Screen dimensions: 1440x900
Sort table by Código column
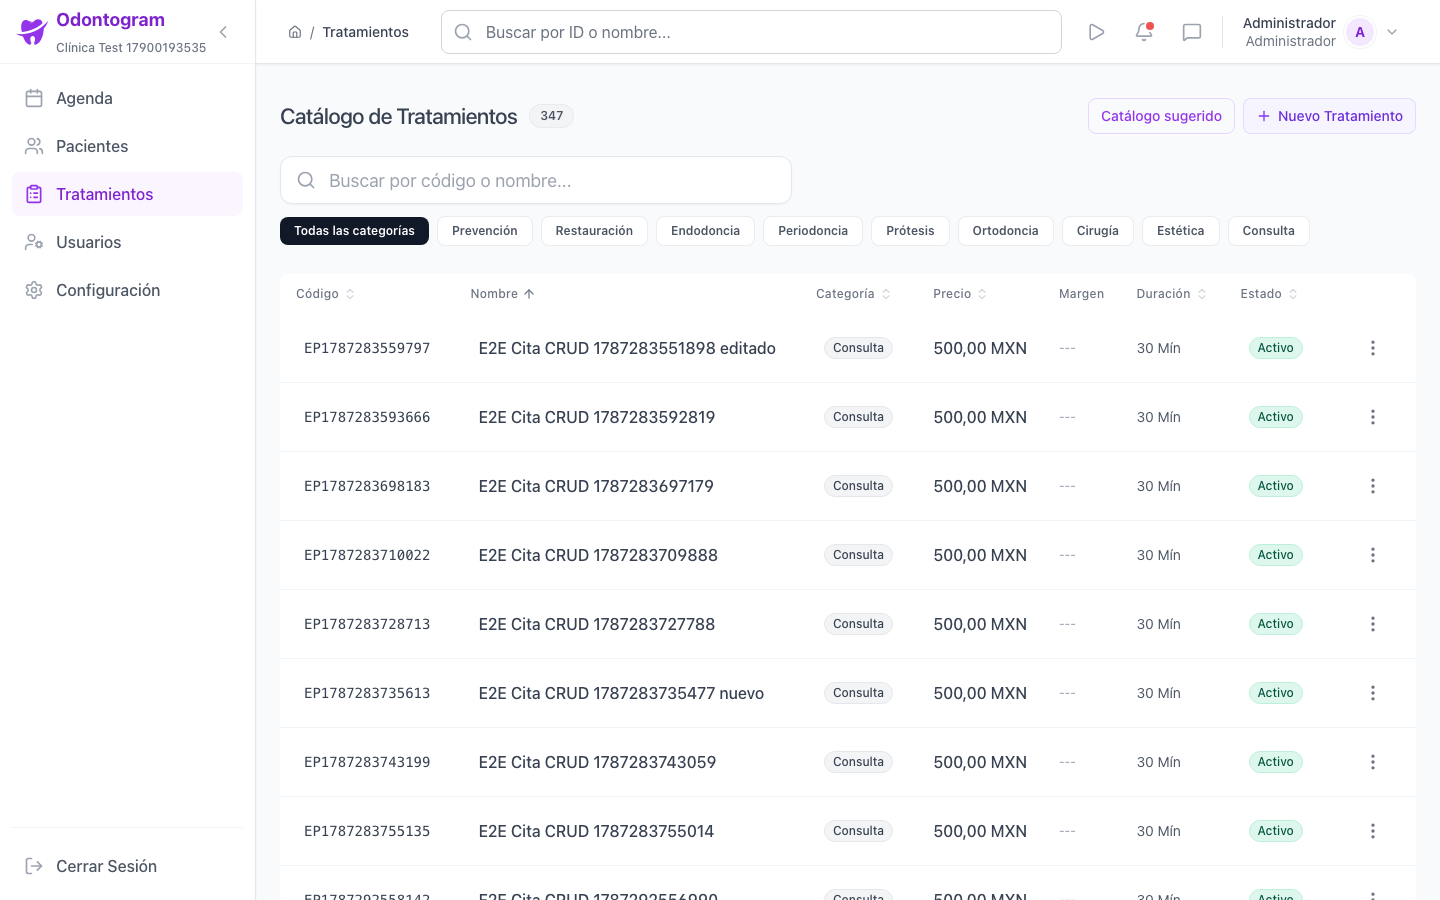[x=326, y=294]
